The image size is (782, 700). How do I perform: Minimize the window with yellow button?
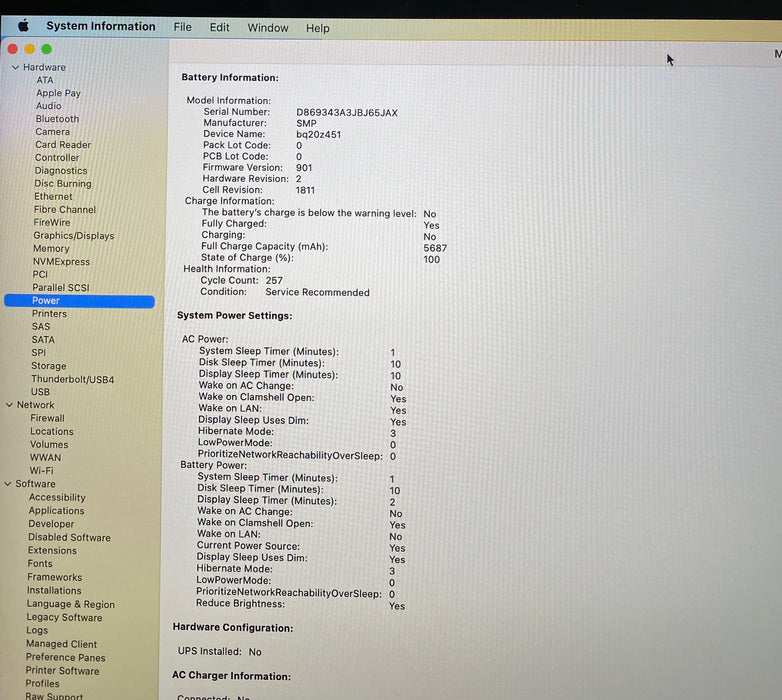coord(29,49)
